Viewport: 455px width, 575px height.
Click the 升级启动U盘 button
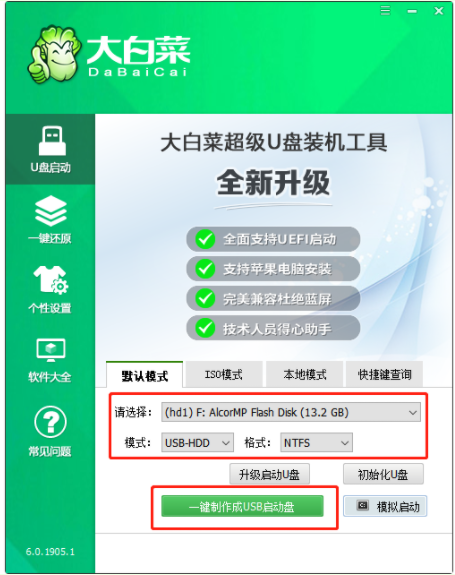269,474
